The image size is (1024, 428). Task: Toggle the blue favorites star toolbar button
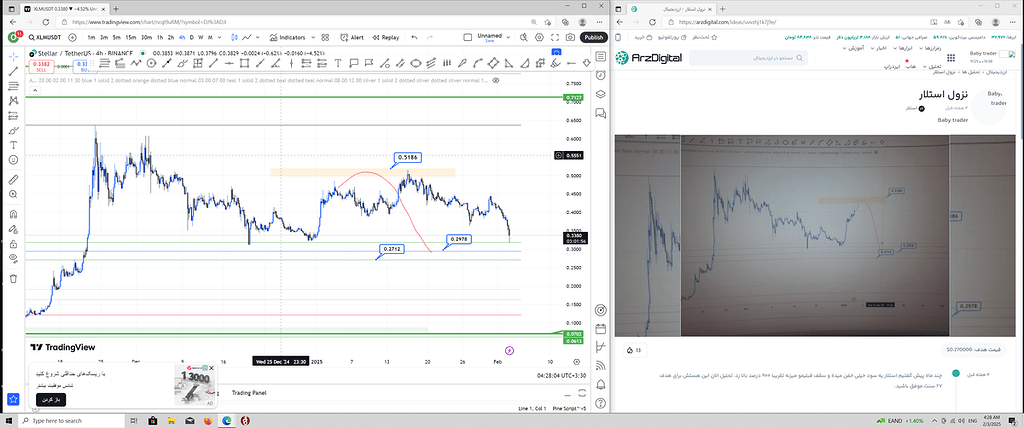[13, 399]
